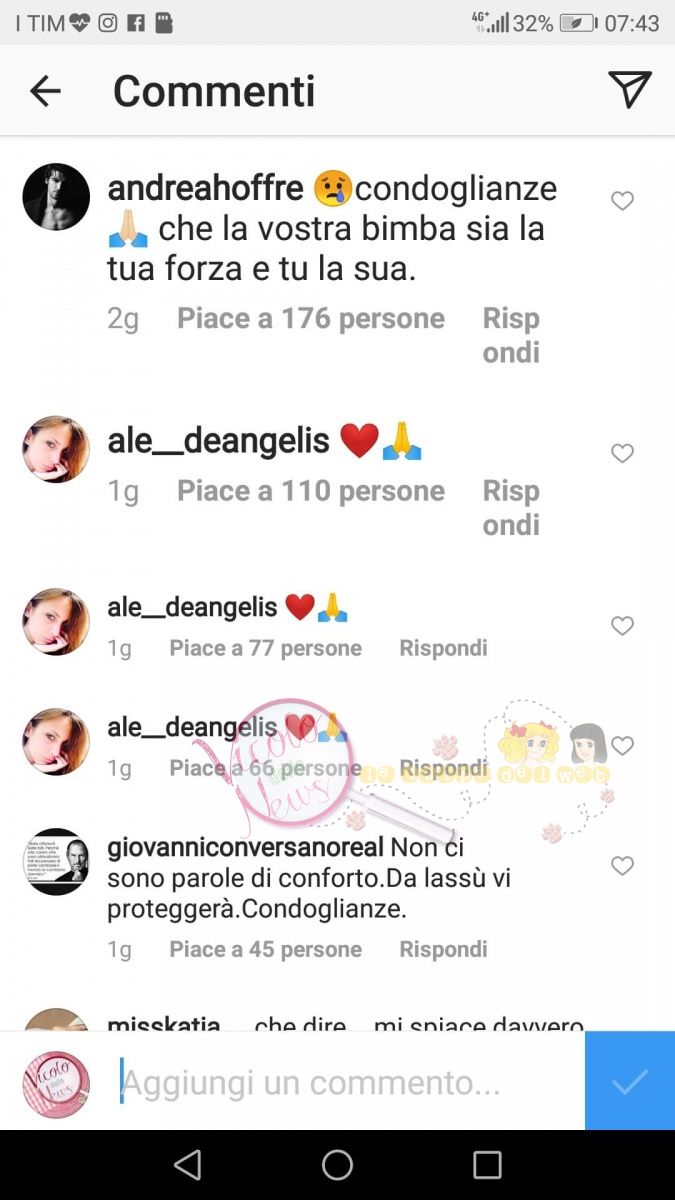Open andreahoffre profile picture

56,197
